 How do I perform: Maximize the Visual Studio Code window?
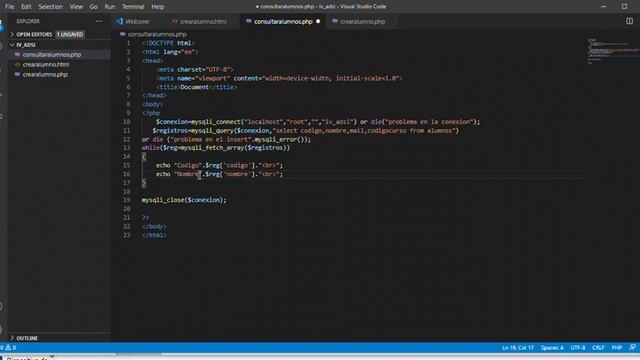tap(624, 7)
